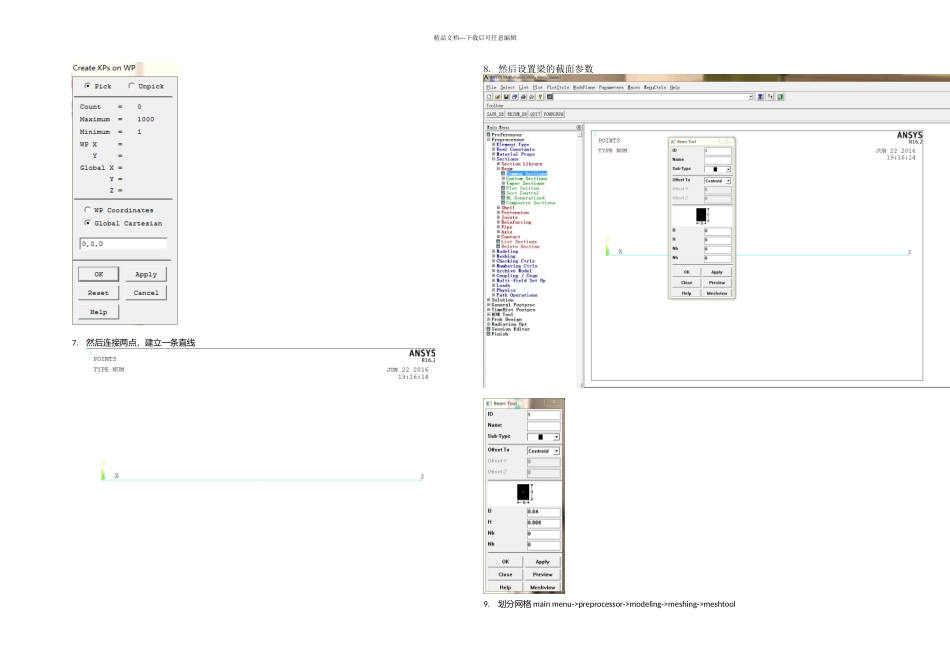Click the Print icon in ANSYS toolbar
950x672 pixels.
point(523,97)
